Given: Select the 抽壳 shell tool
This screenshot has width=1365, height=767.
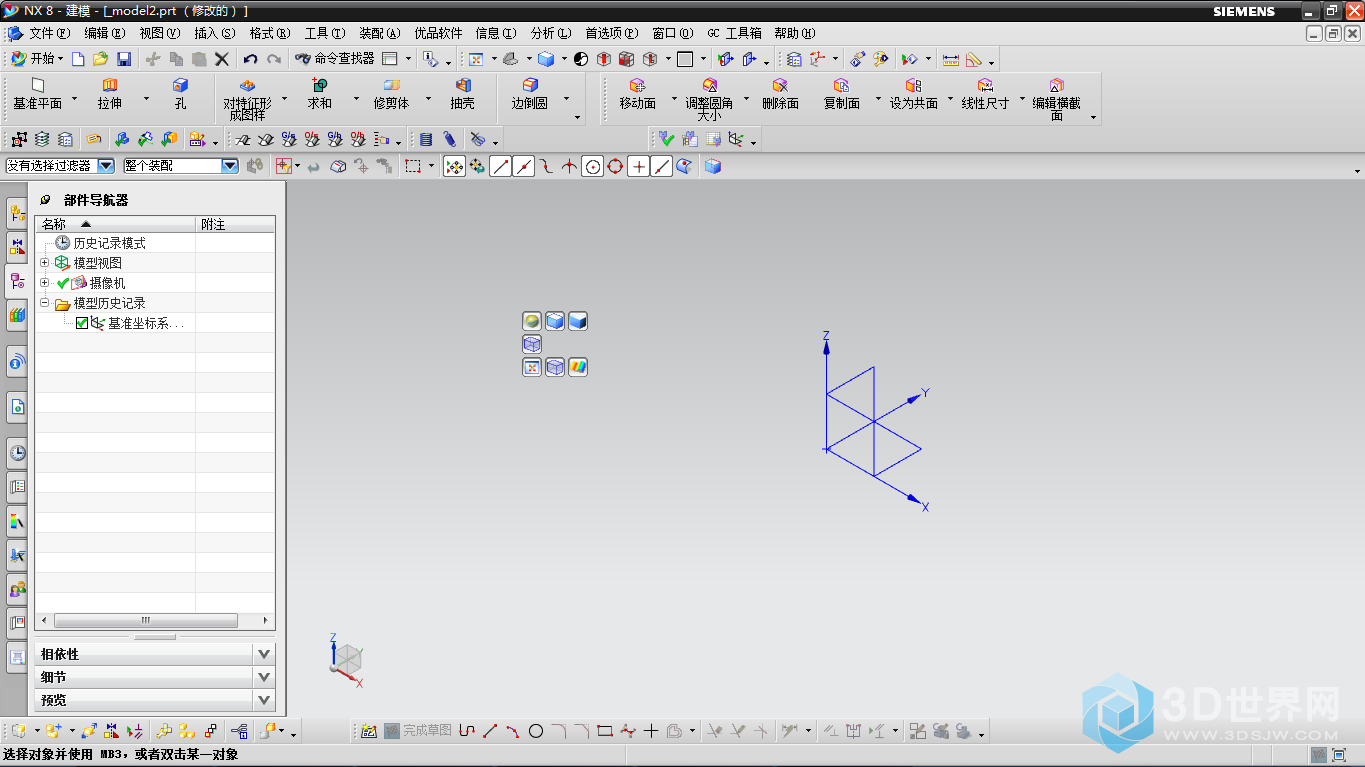Looking at the screenshot, I should tap(462, 94).
